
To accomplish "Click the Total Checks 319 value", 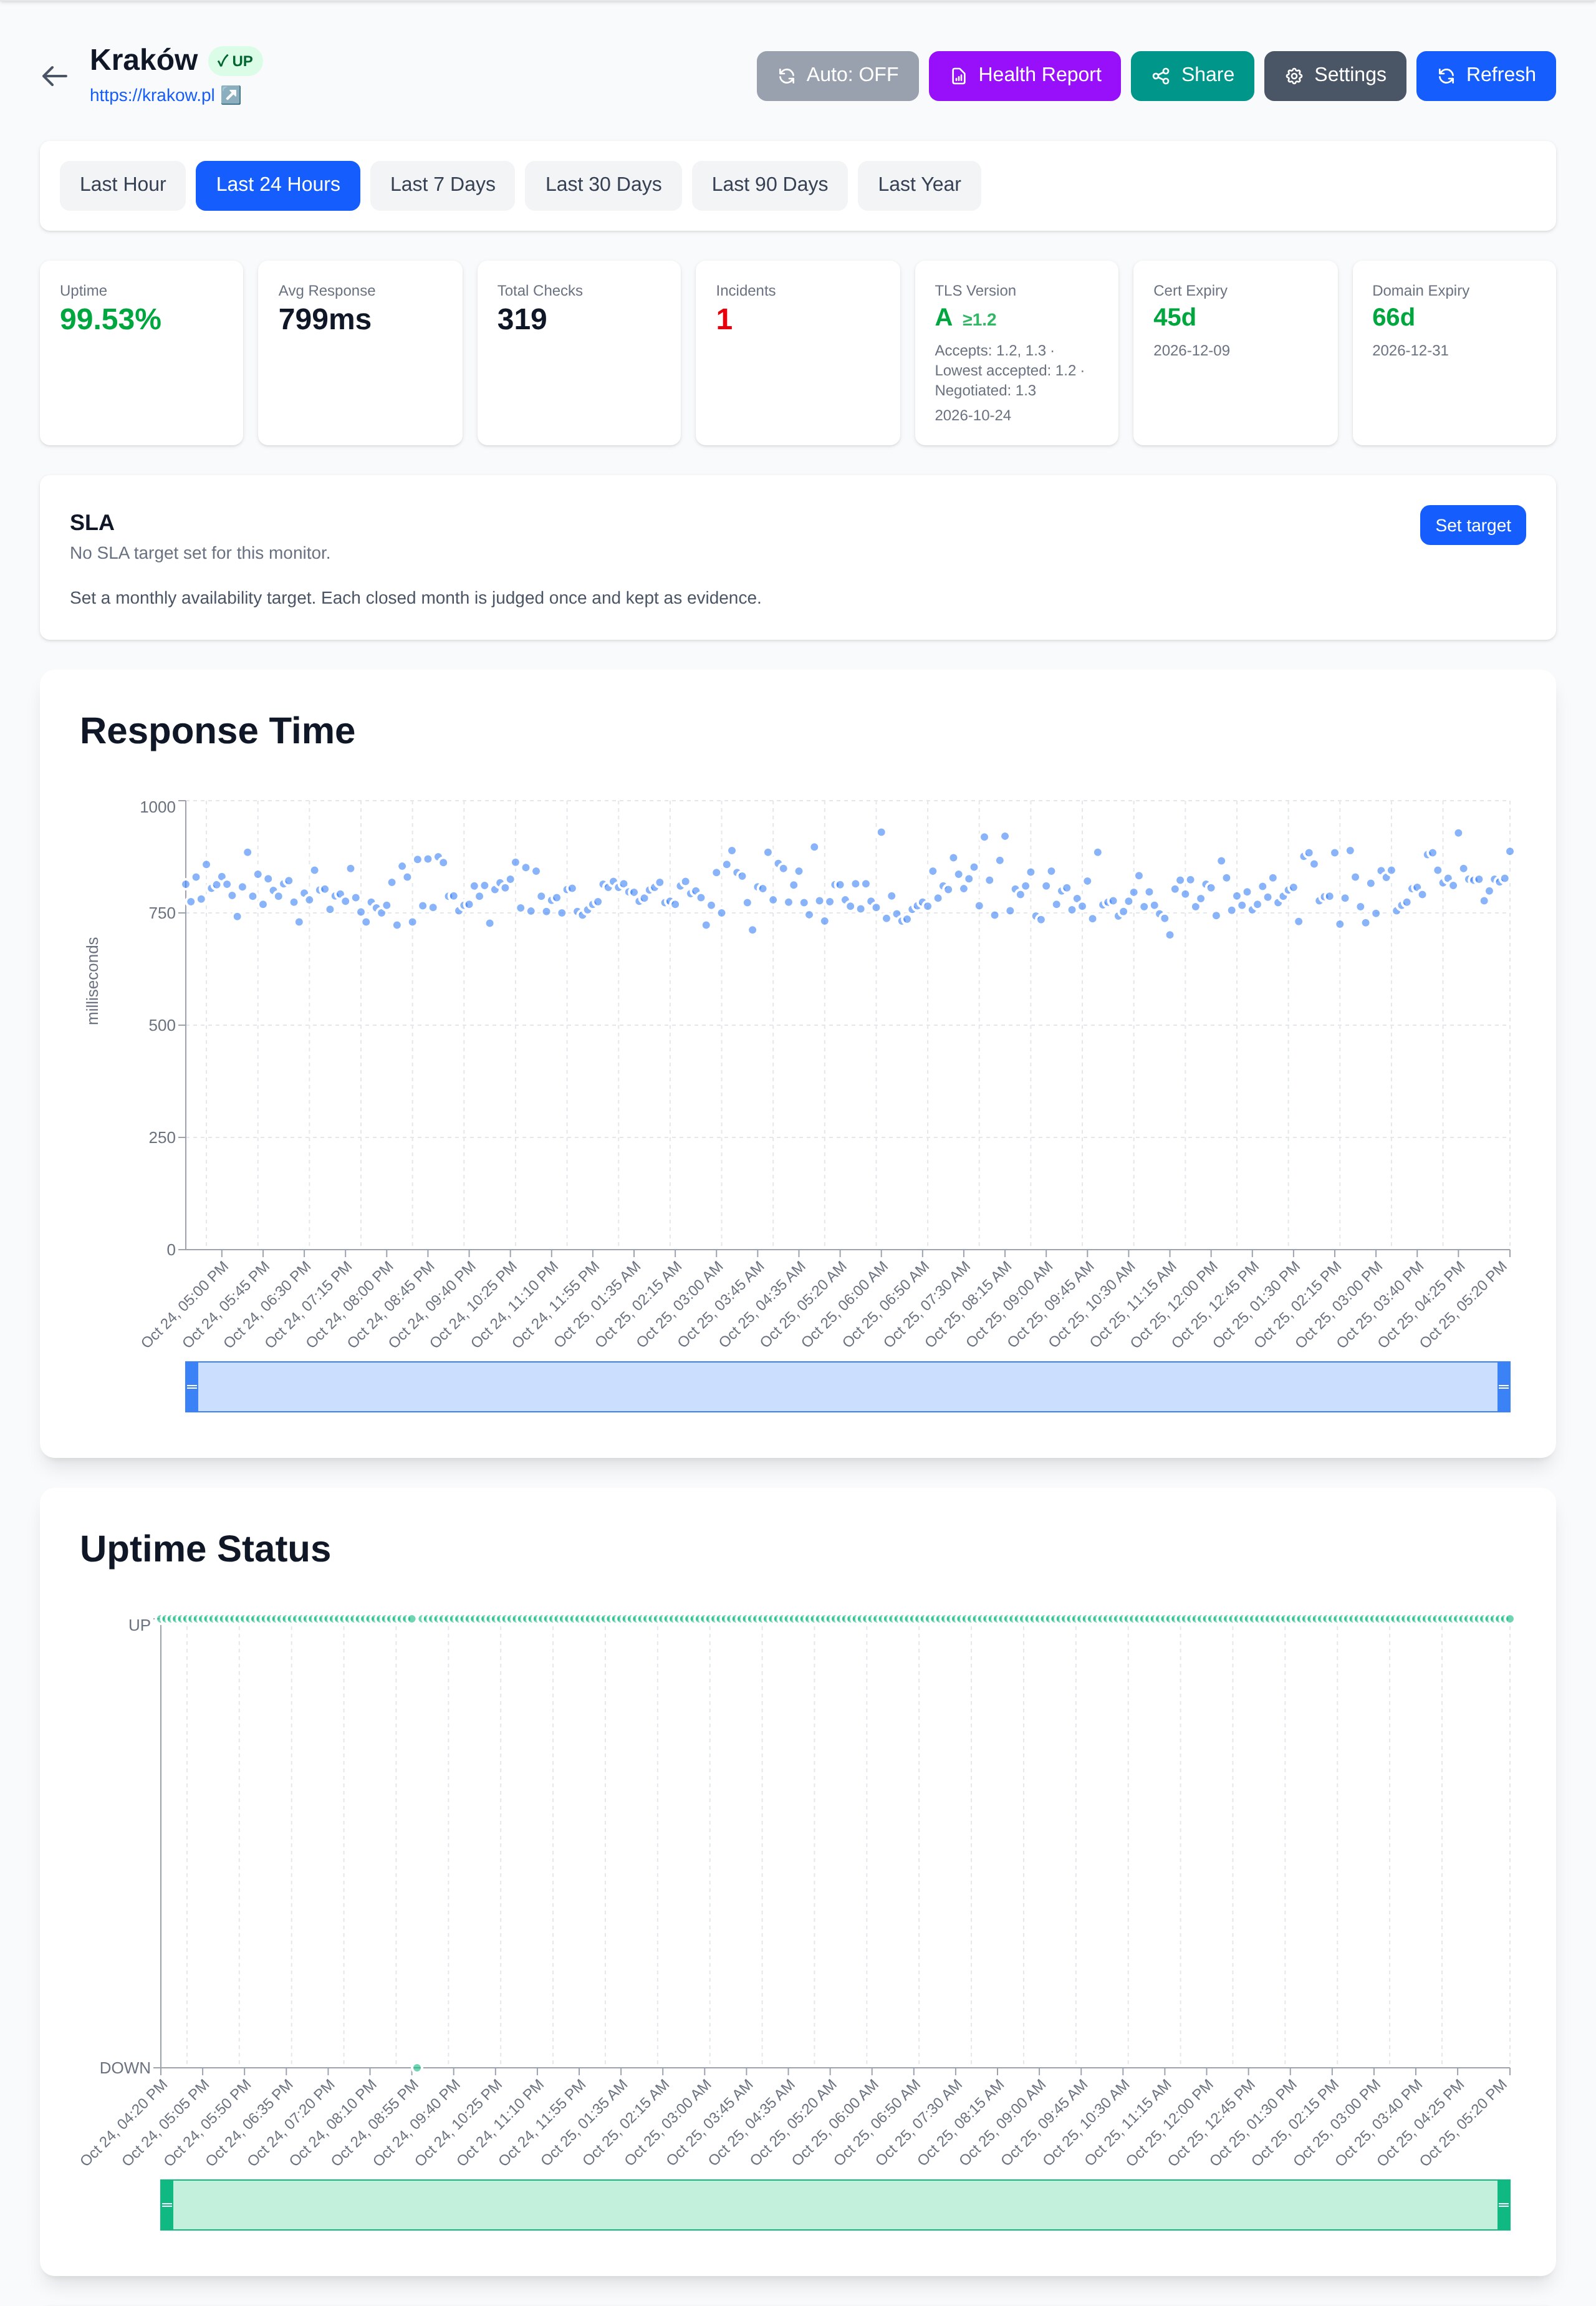I will coord(522,319).
